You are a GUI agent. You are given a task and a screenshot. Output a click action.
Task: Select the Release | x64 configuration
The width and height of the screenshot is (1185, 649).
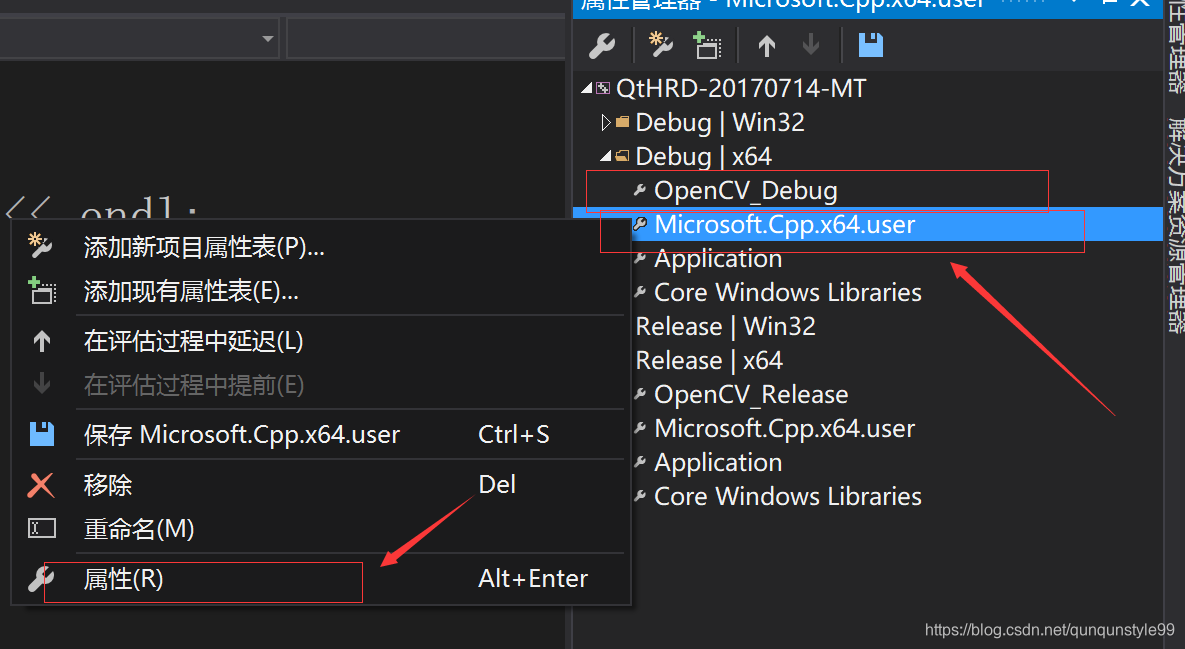(x=709, y=360)
